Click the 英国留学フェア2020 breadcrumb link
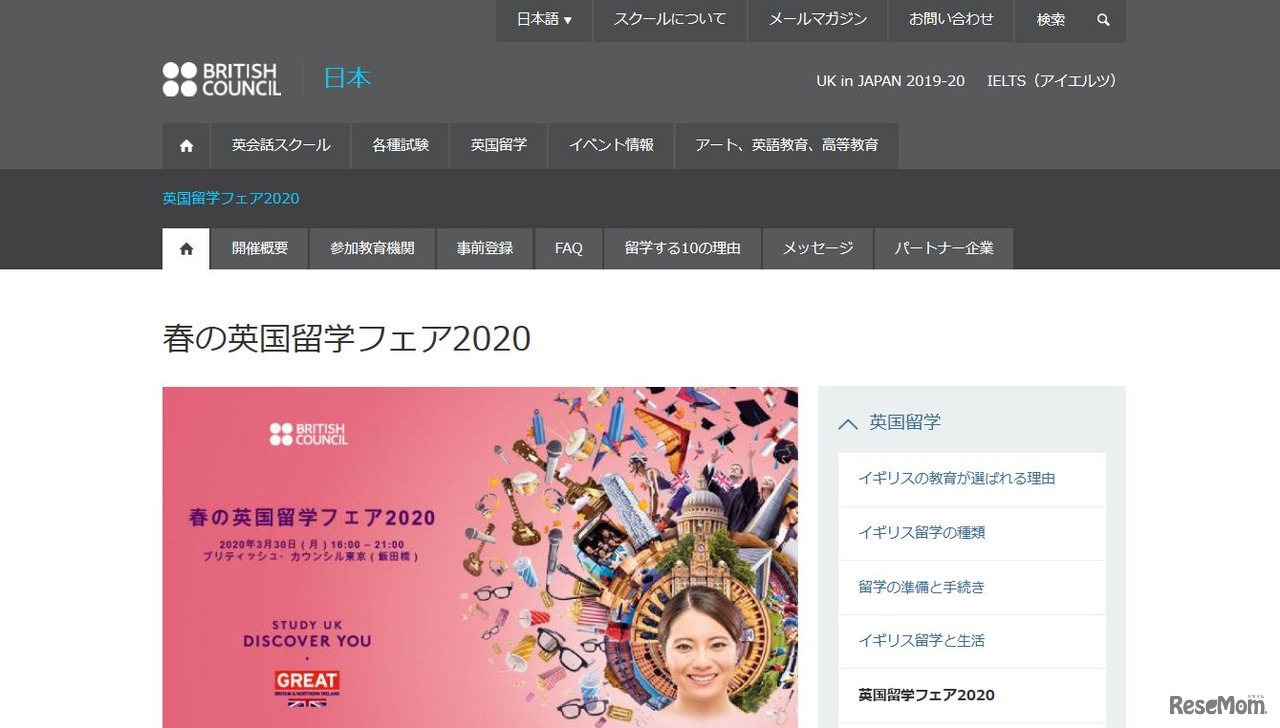The width and height of the screenshot is (1280, 728). (231, 198)
